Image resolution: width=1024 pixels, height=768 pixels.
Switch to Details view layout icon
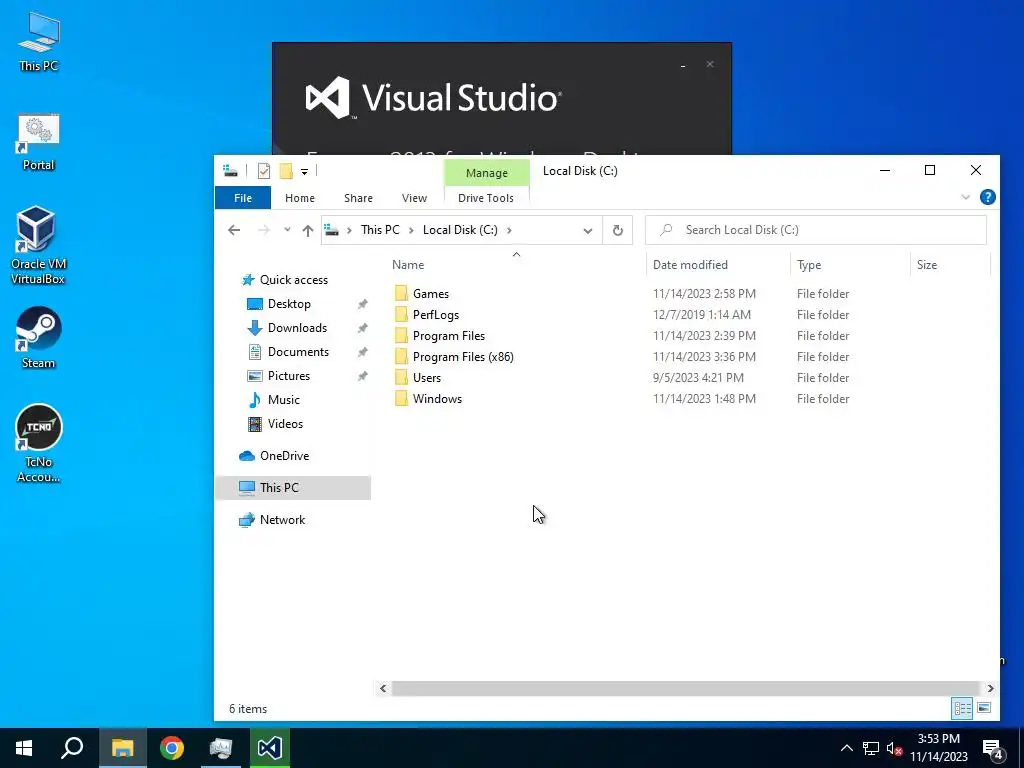[962, 708]
